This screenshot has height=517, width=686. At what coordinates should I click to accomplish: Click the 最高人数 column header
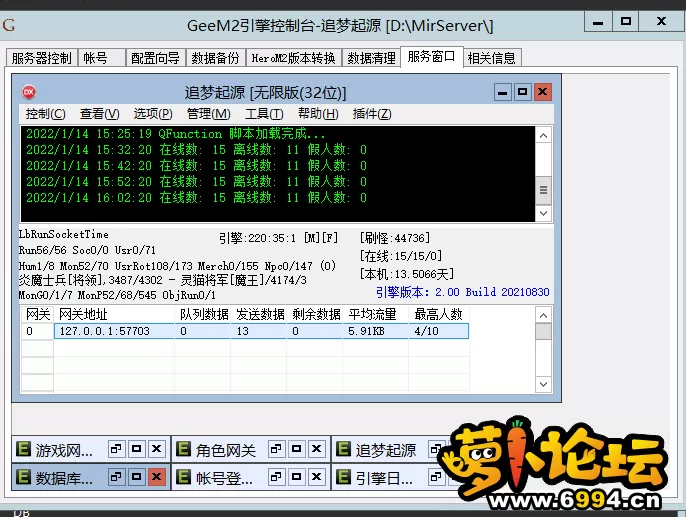pos(439,314)
